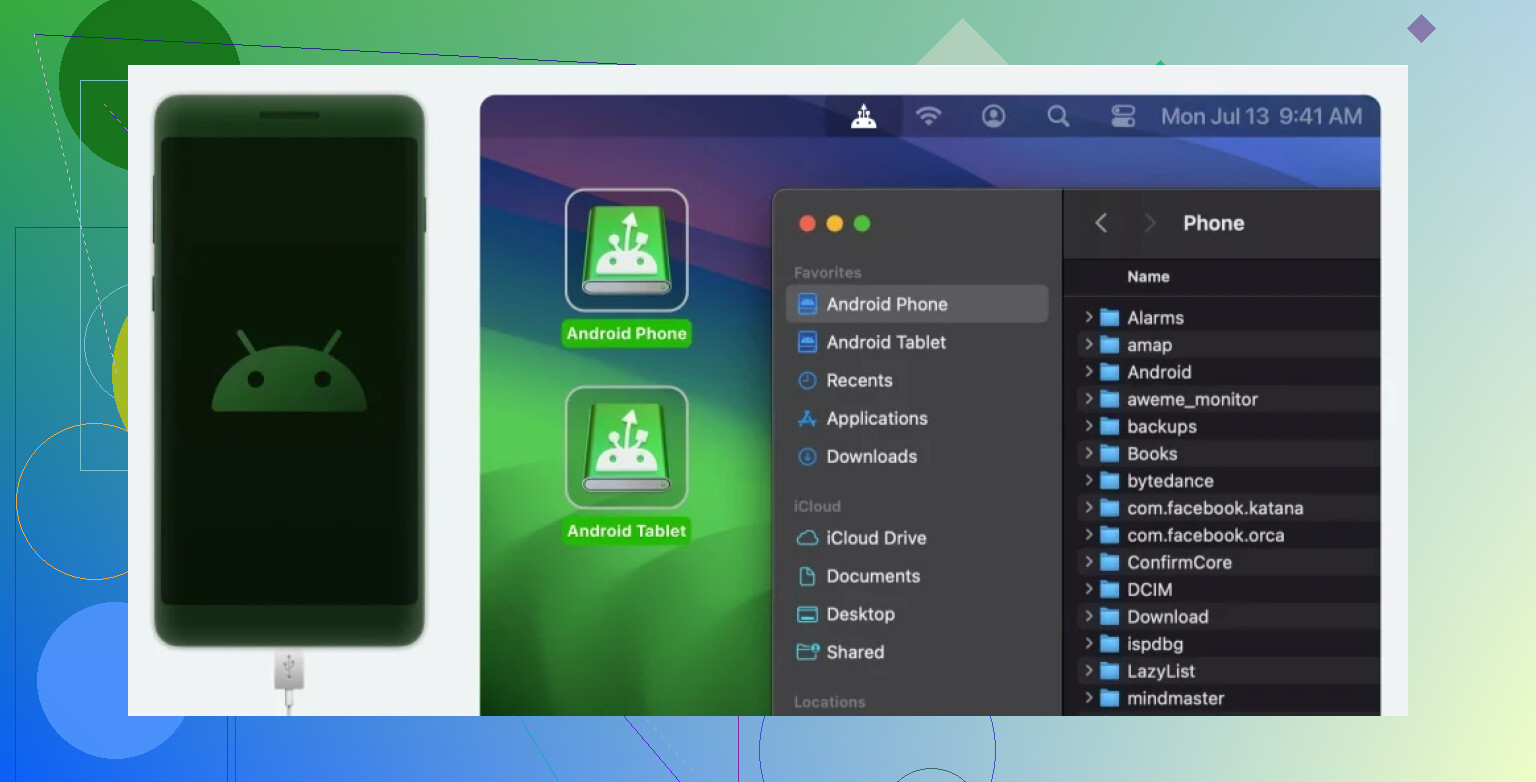Expand the Android folder
The image size is (1536, 782).
pyautogui.click(x=1088, y=371)
